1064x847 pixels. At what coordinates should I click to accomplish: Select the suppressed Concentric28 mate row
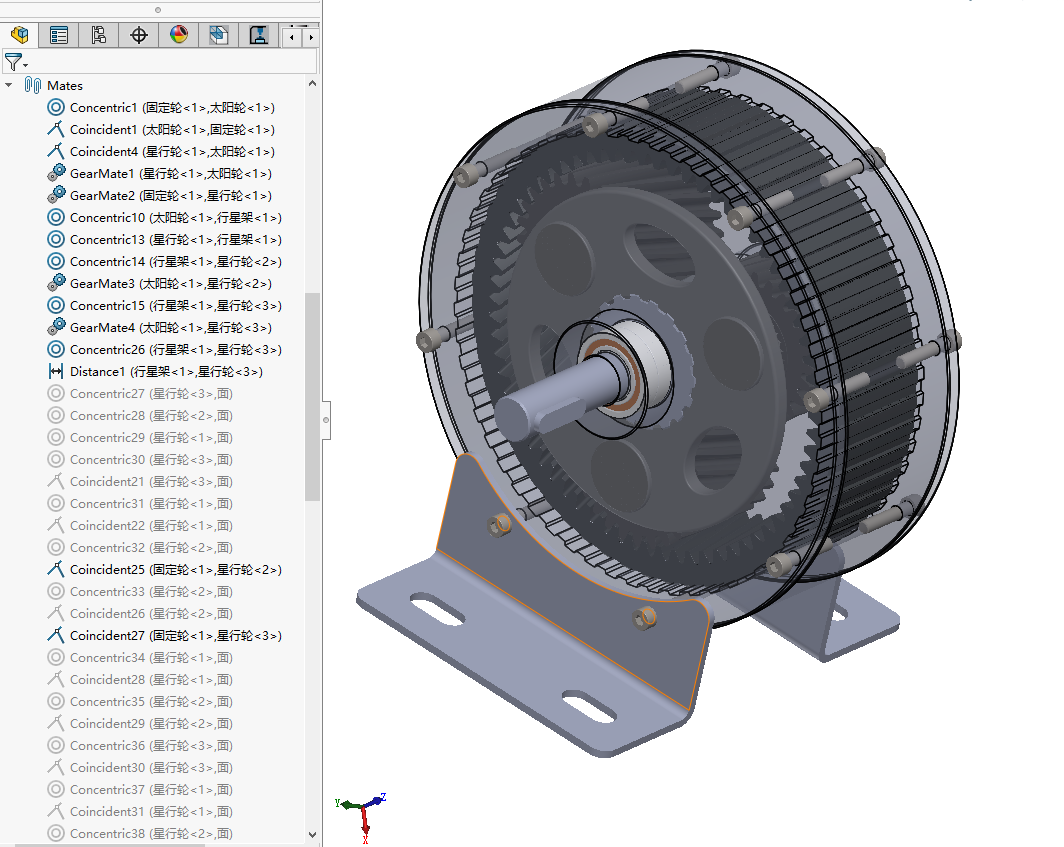coord(140,415)
